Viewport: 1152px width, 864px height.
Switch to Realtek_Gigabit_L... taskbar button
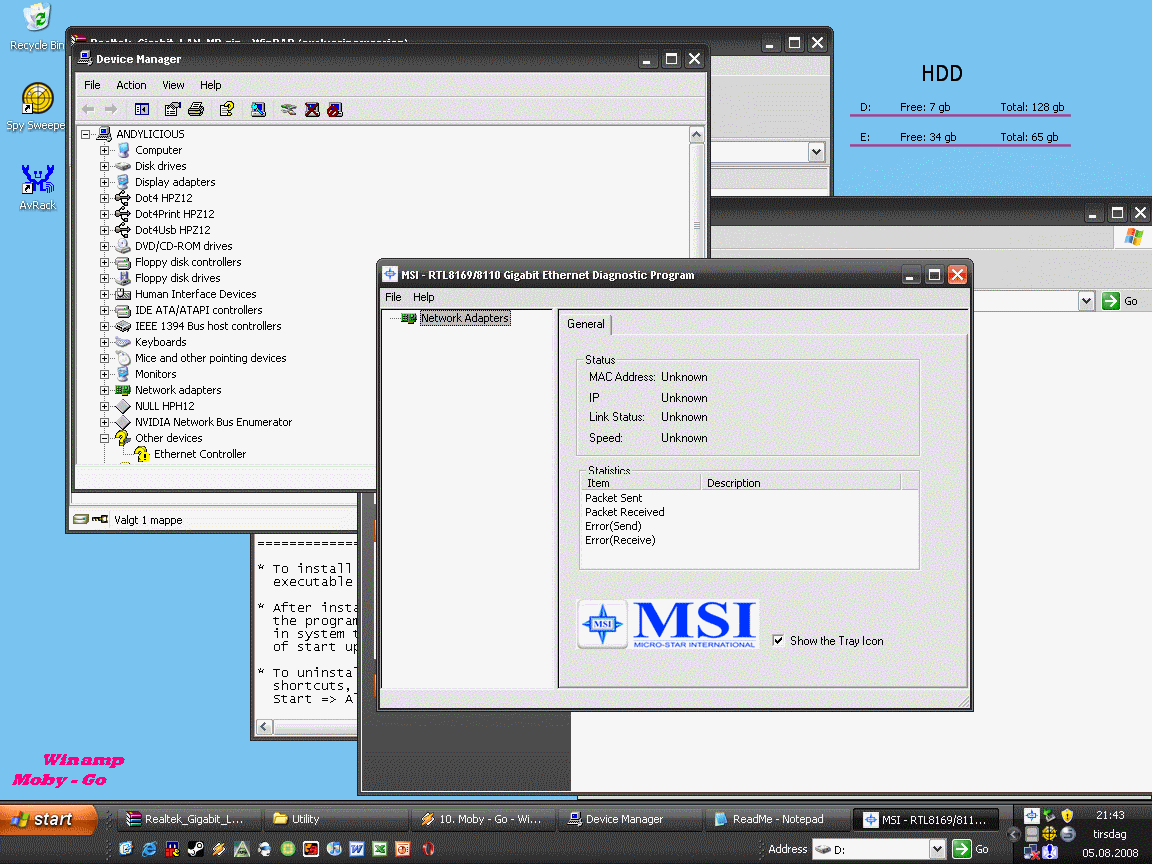click(x=190, y=818)
